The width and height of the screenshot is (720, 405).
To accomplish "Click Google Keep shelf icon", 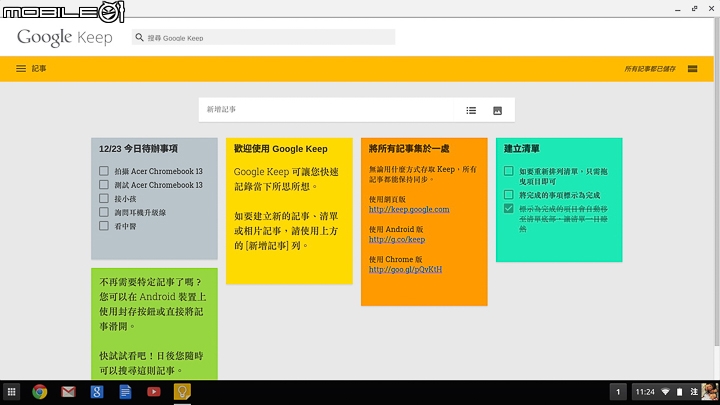I will 182,392.
